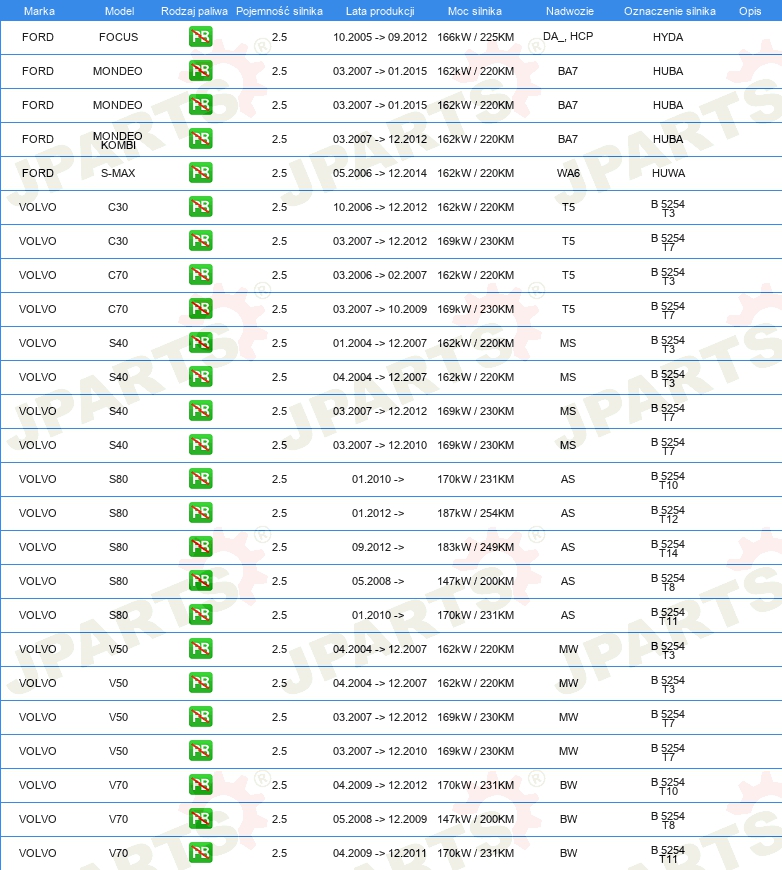The width and height of the screenshot is (782, 870).
Task: Click fuel icon in V70 05.2008 row
Action: tap(200, 818)
